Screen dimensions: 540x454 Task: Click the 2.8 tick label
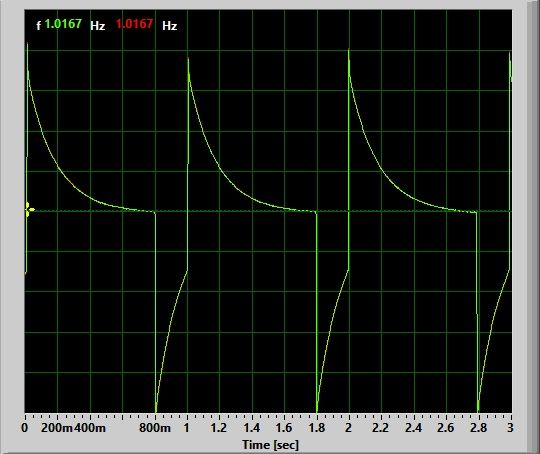[479, 428]
